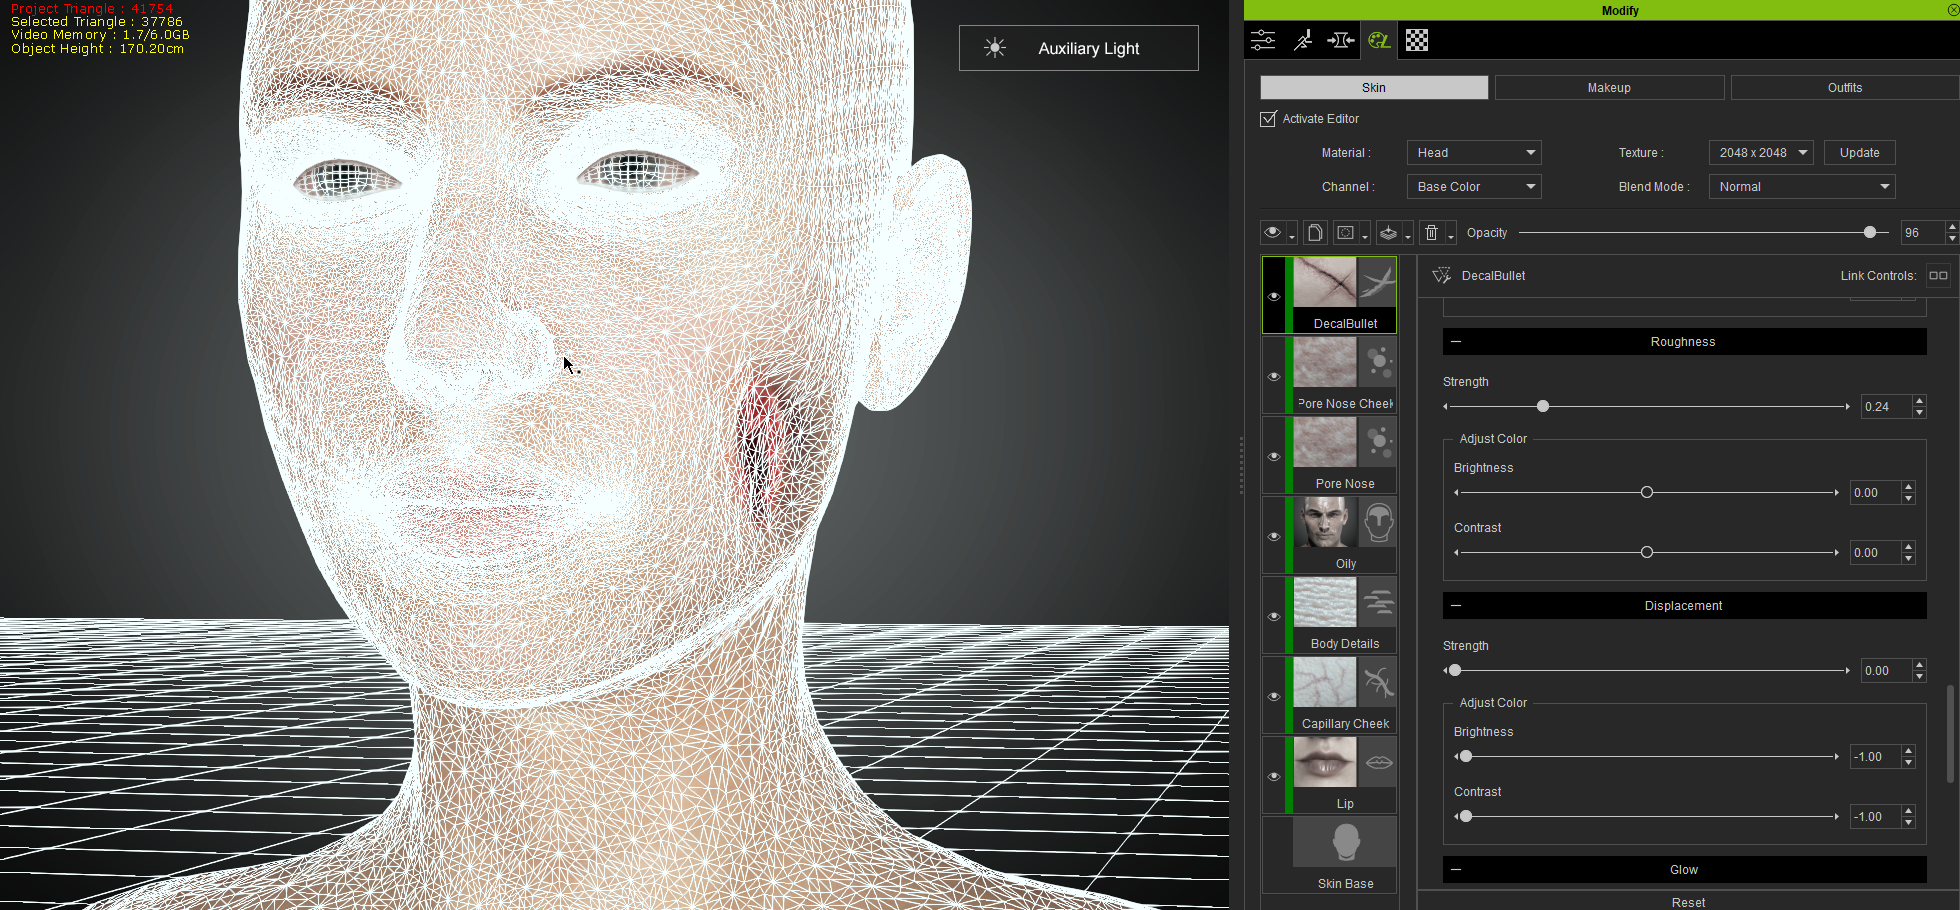Click Pore Nose Cheek layer's dots icon
The height and width of the screenshot is (910, 1960).
click(x=1377, y=363)
